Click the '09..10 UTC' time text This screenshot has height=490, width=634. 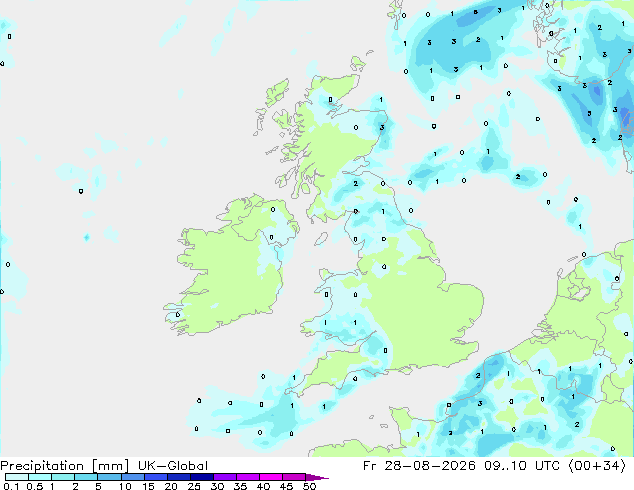[x=523, y=466]
